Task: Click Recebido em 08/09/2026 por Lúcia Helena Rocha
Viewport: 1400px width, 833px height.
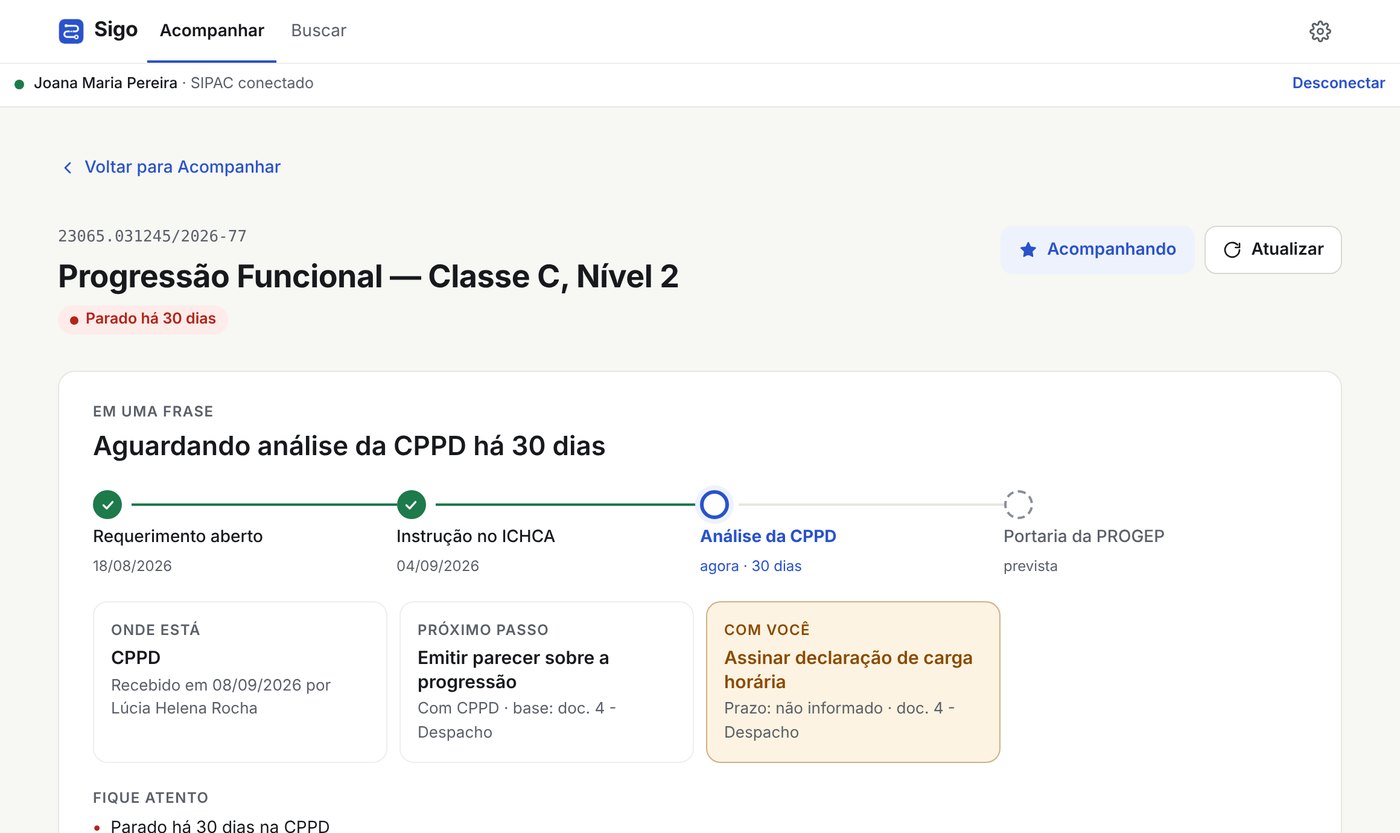Action: (221, 696)
